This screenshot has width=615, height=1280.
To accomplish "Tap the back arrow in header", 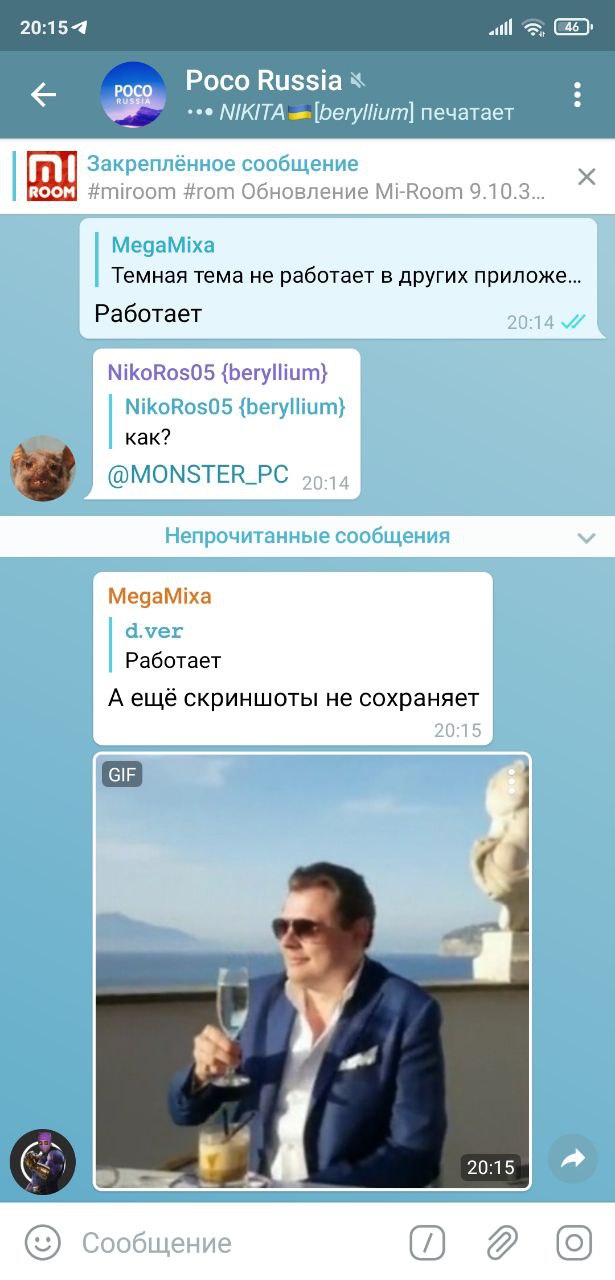I will [x=43, y=95].
